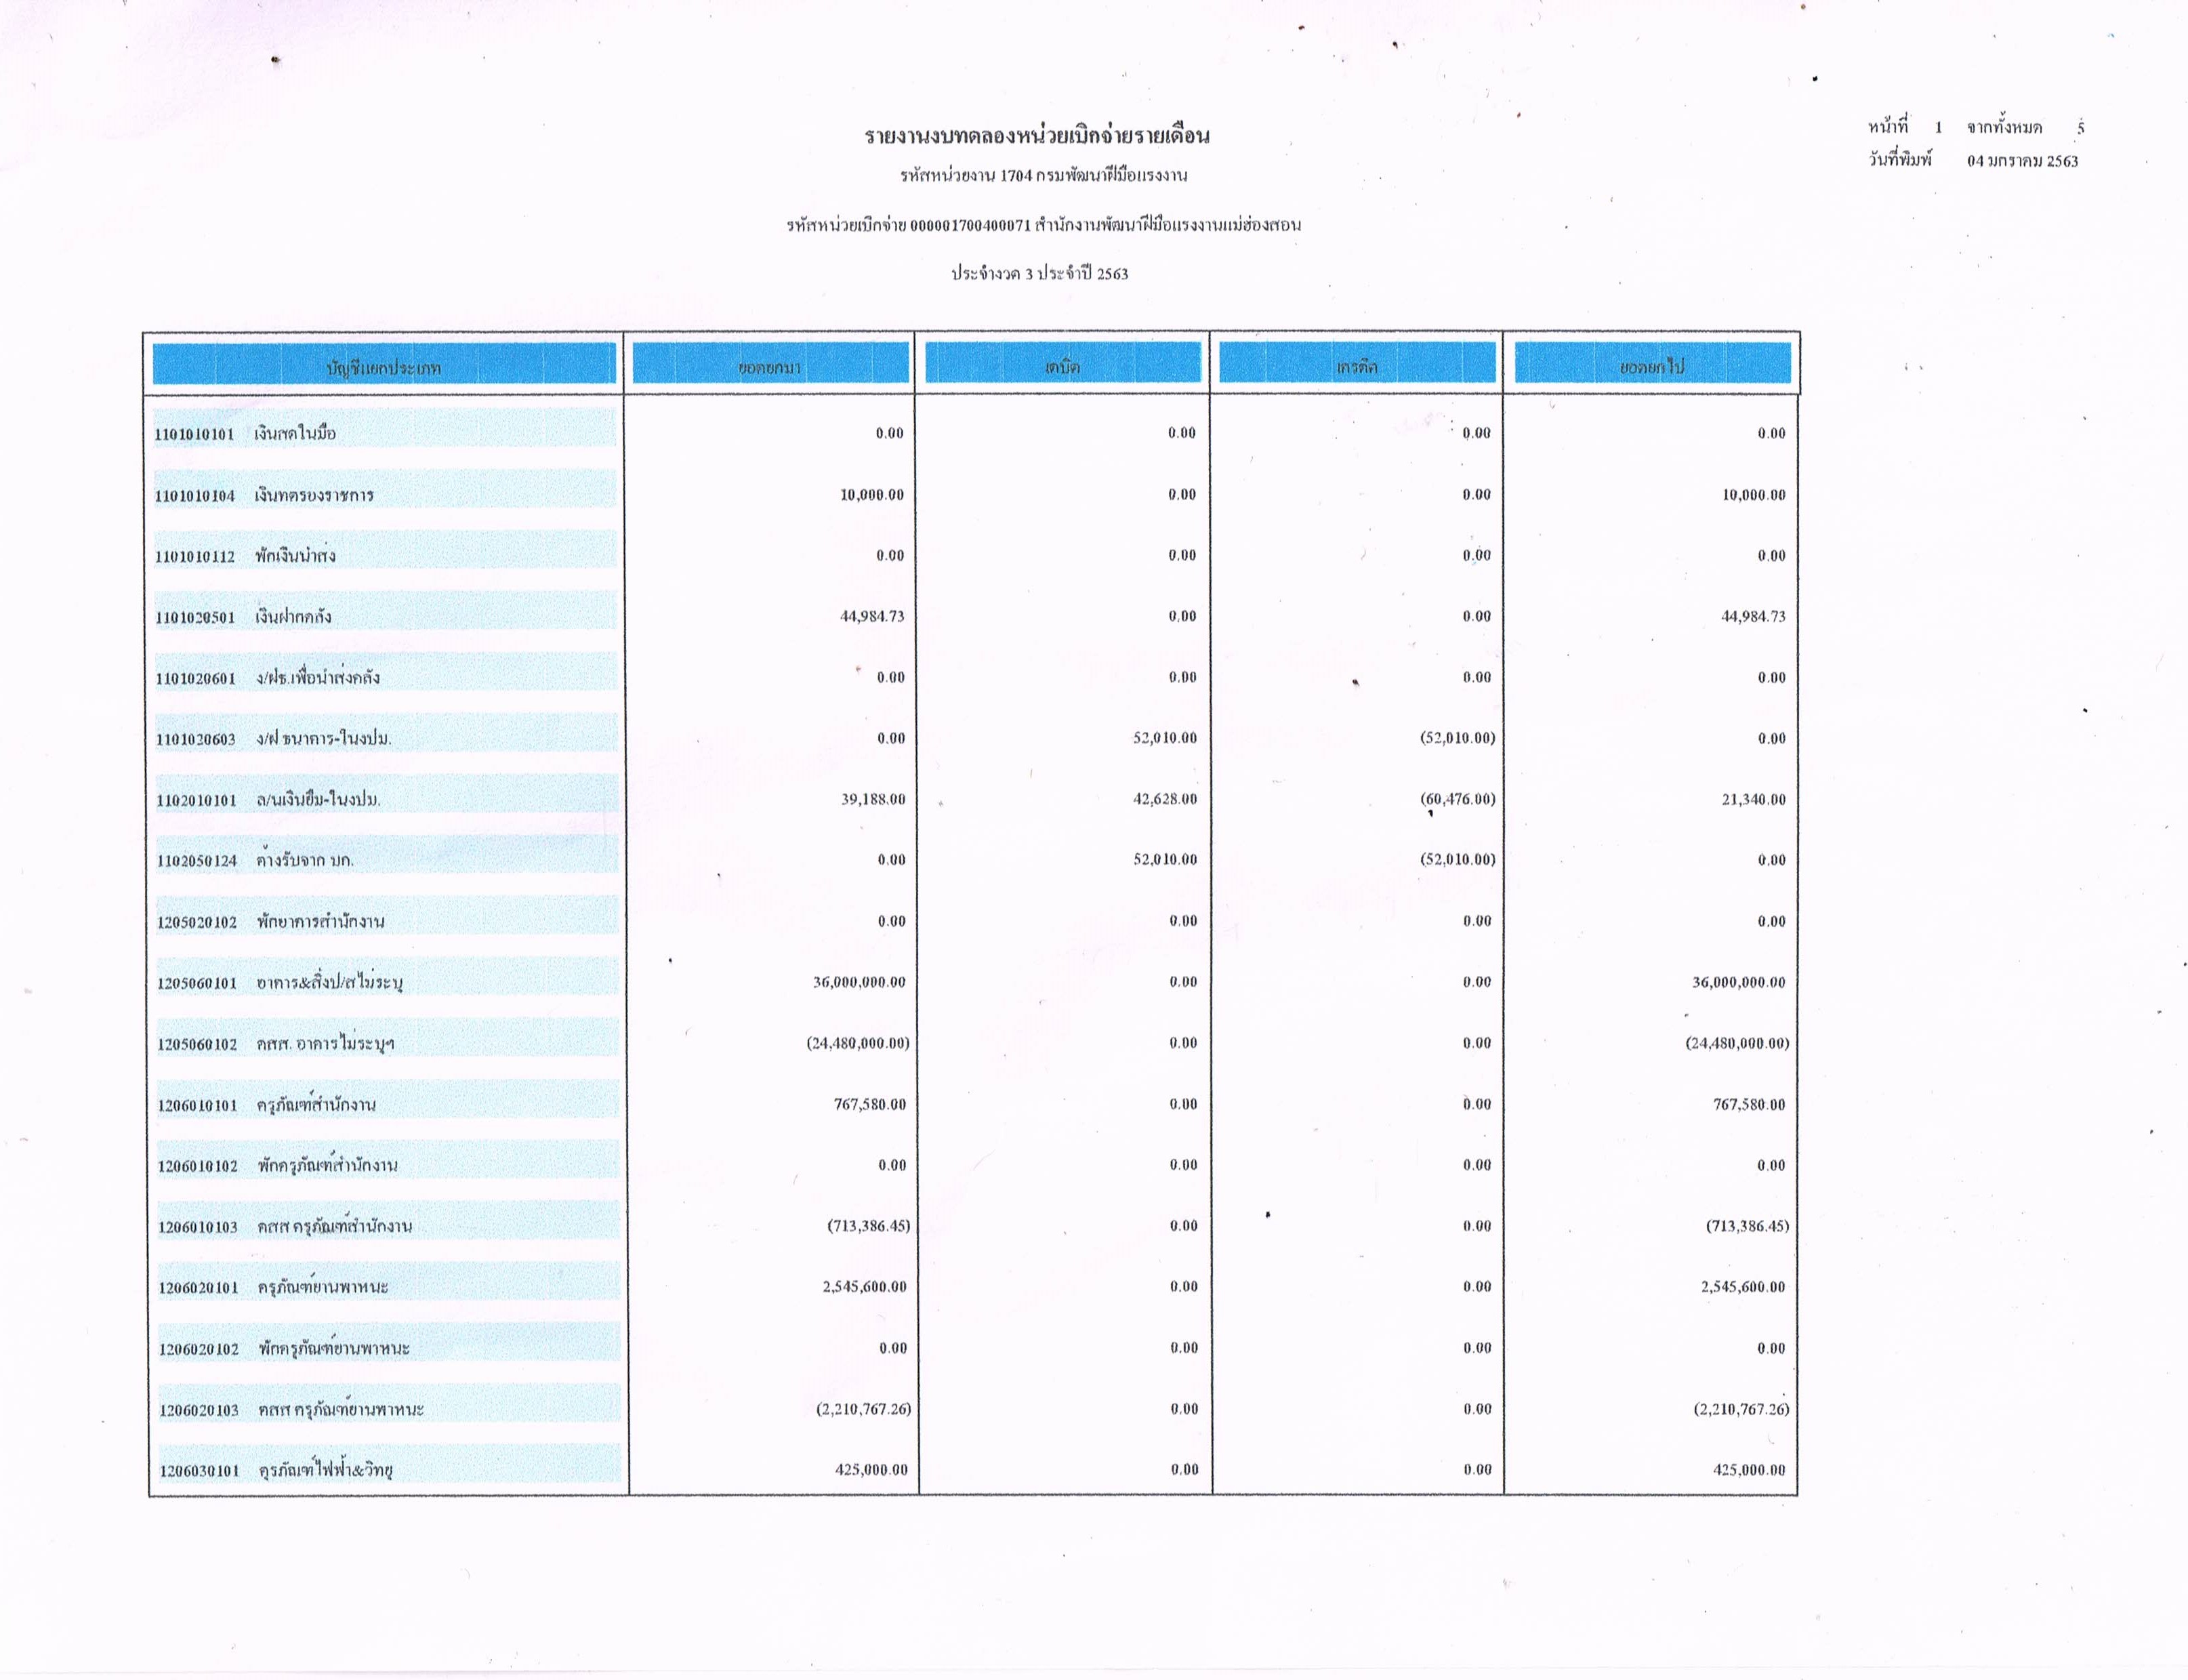Select the เครดิต column header
This screenshot has width=2188, height=1680.
[1356, 367]
